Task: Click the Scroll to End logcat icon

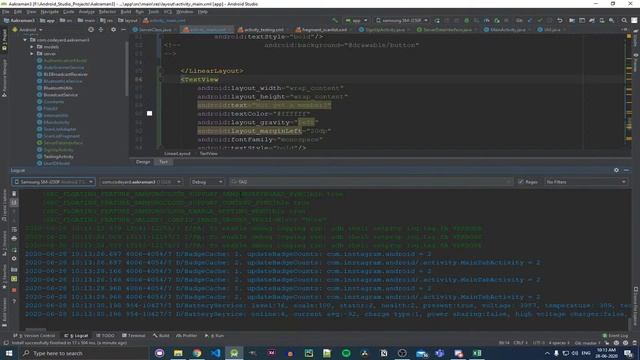Action: click(14, 202)
